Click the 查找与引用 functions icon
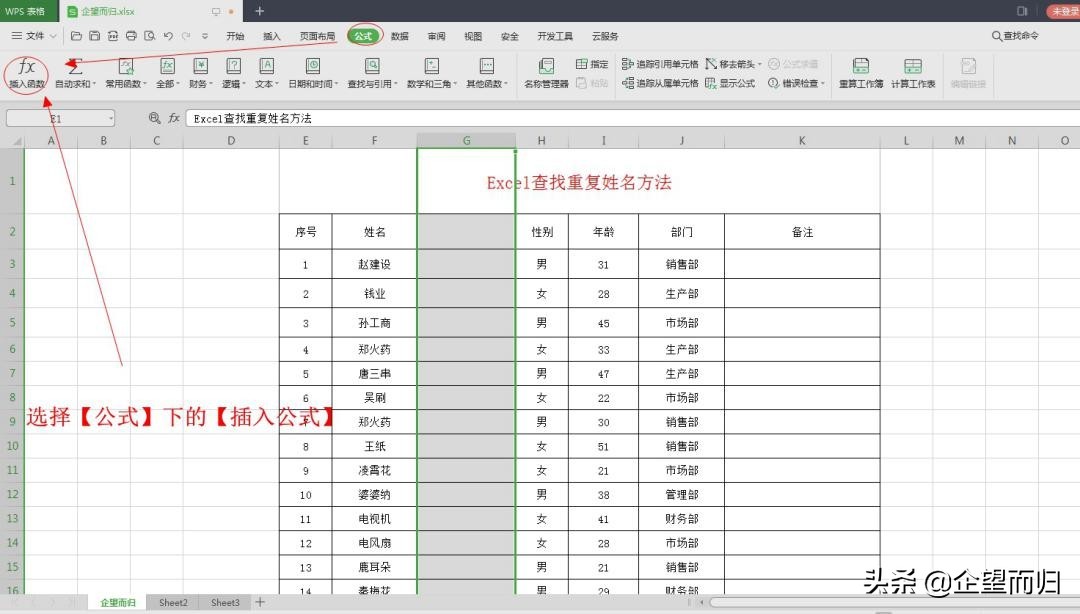 pos(372,67)
